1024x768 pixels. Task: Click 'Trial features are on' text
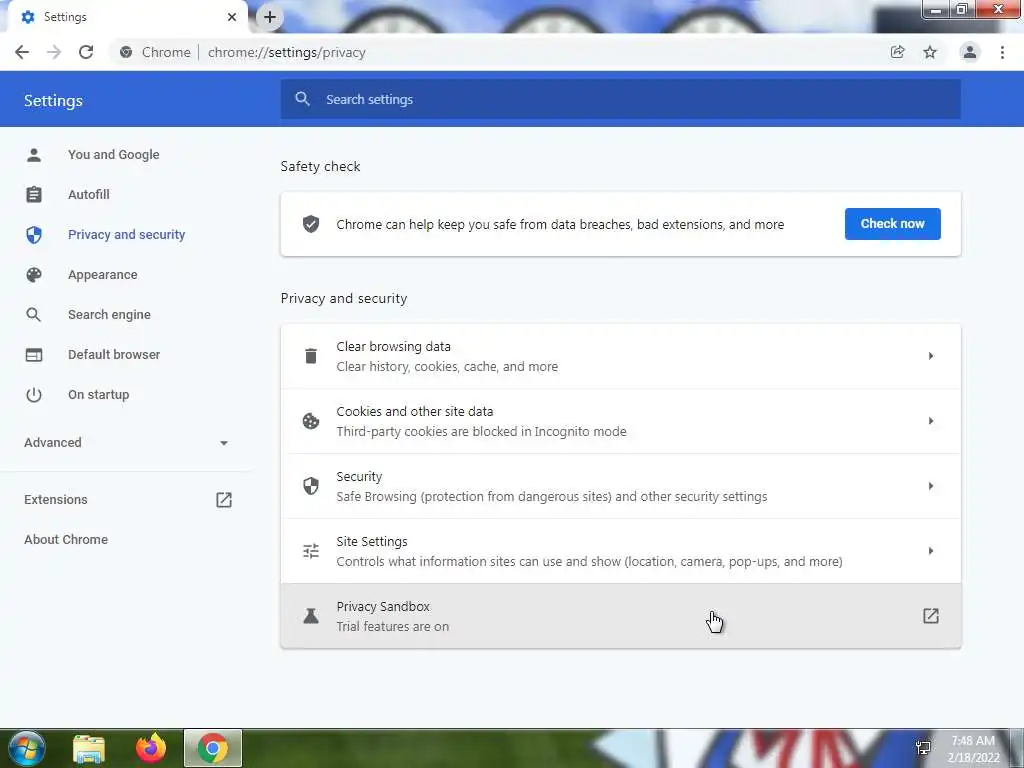pos(392,626)
